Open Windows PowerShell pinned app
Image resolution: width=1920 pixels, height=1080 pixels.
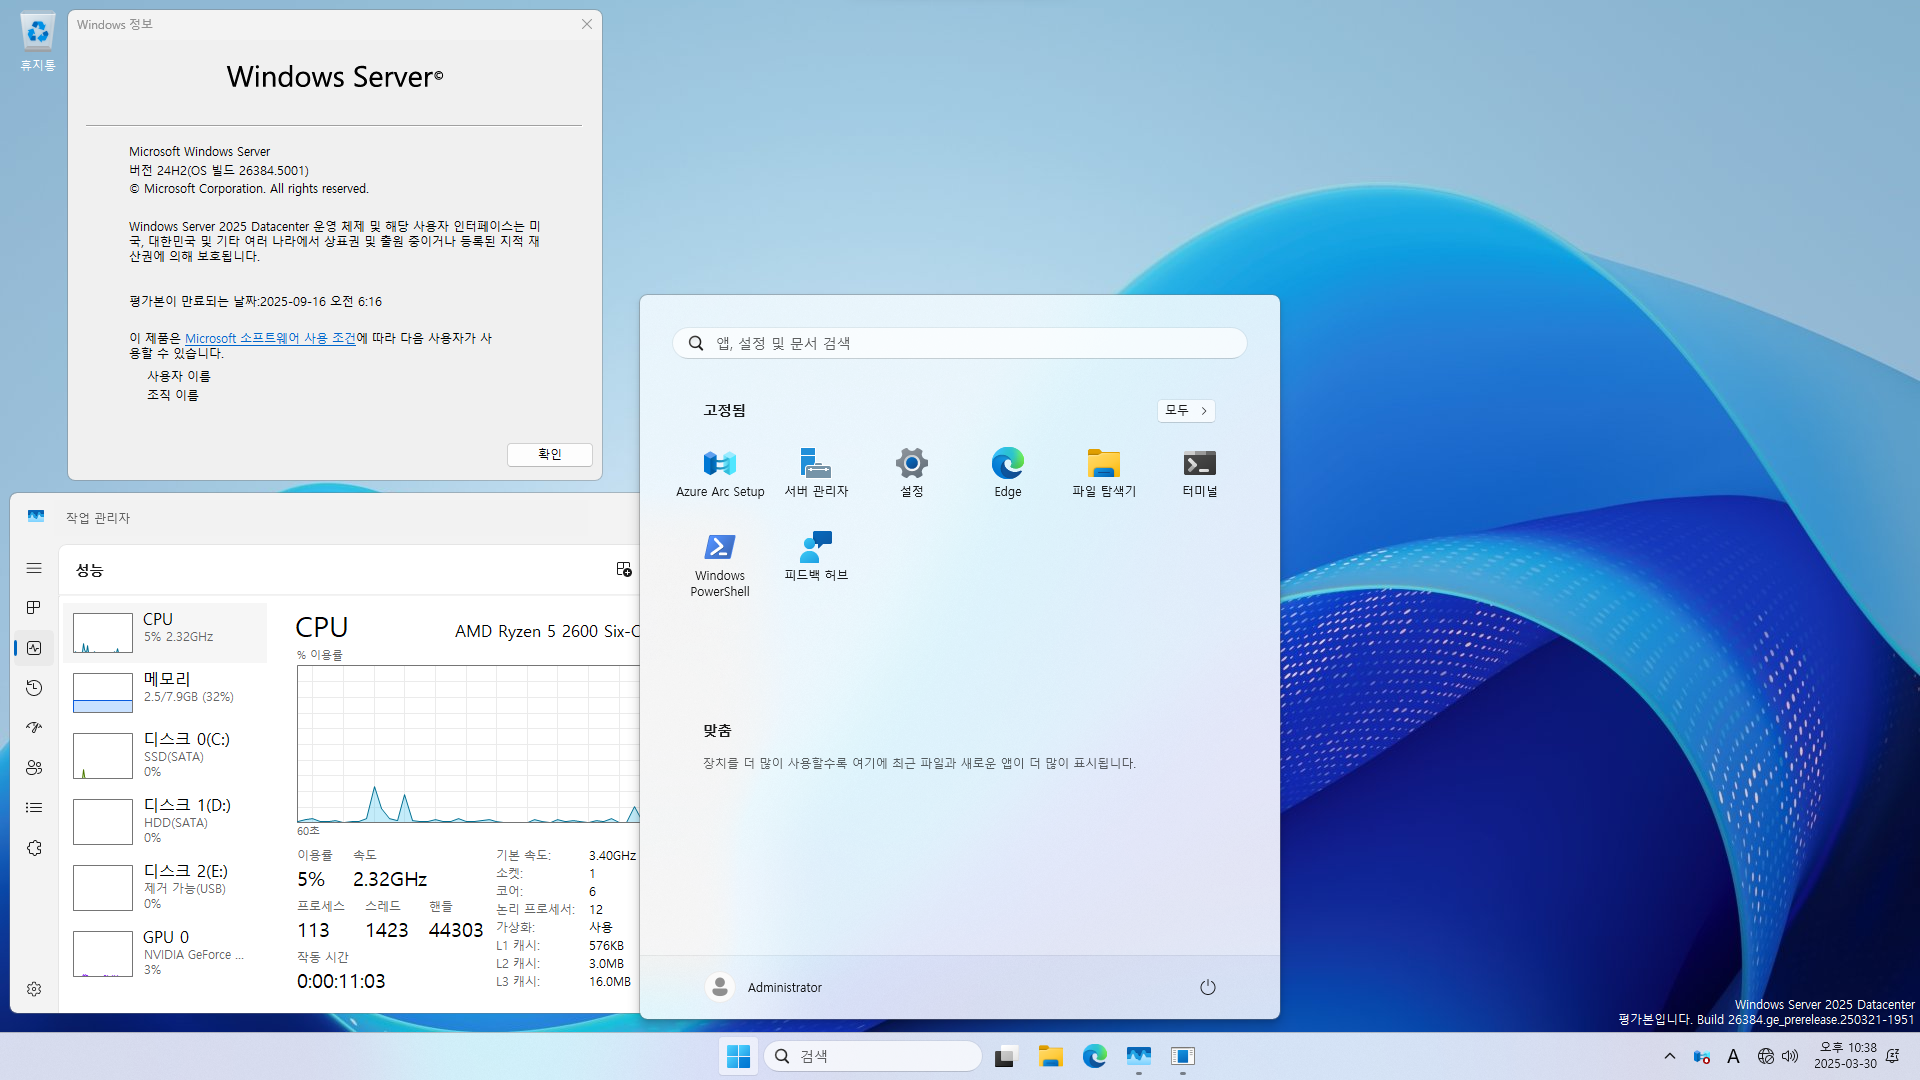click(x=720, y=564)
